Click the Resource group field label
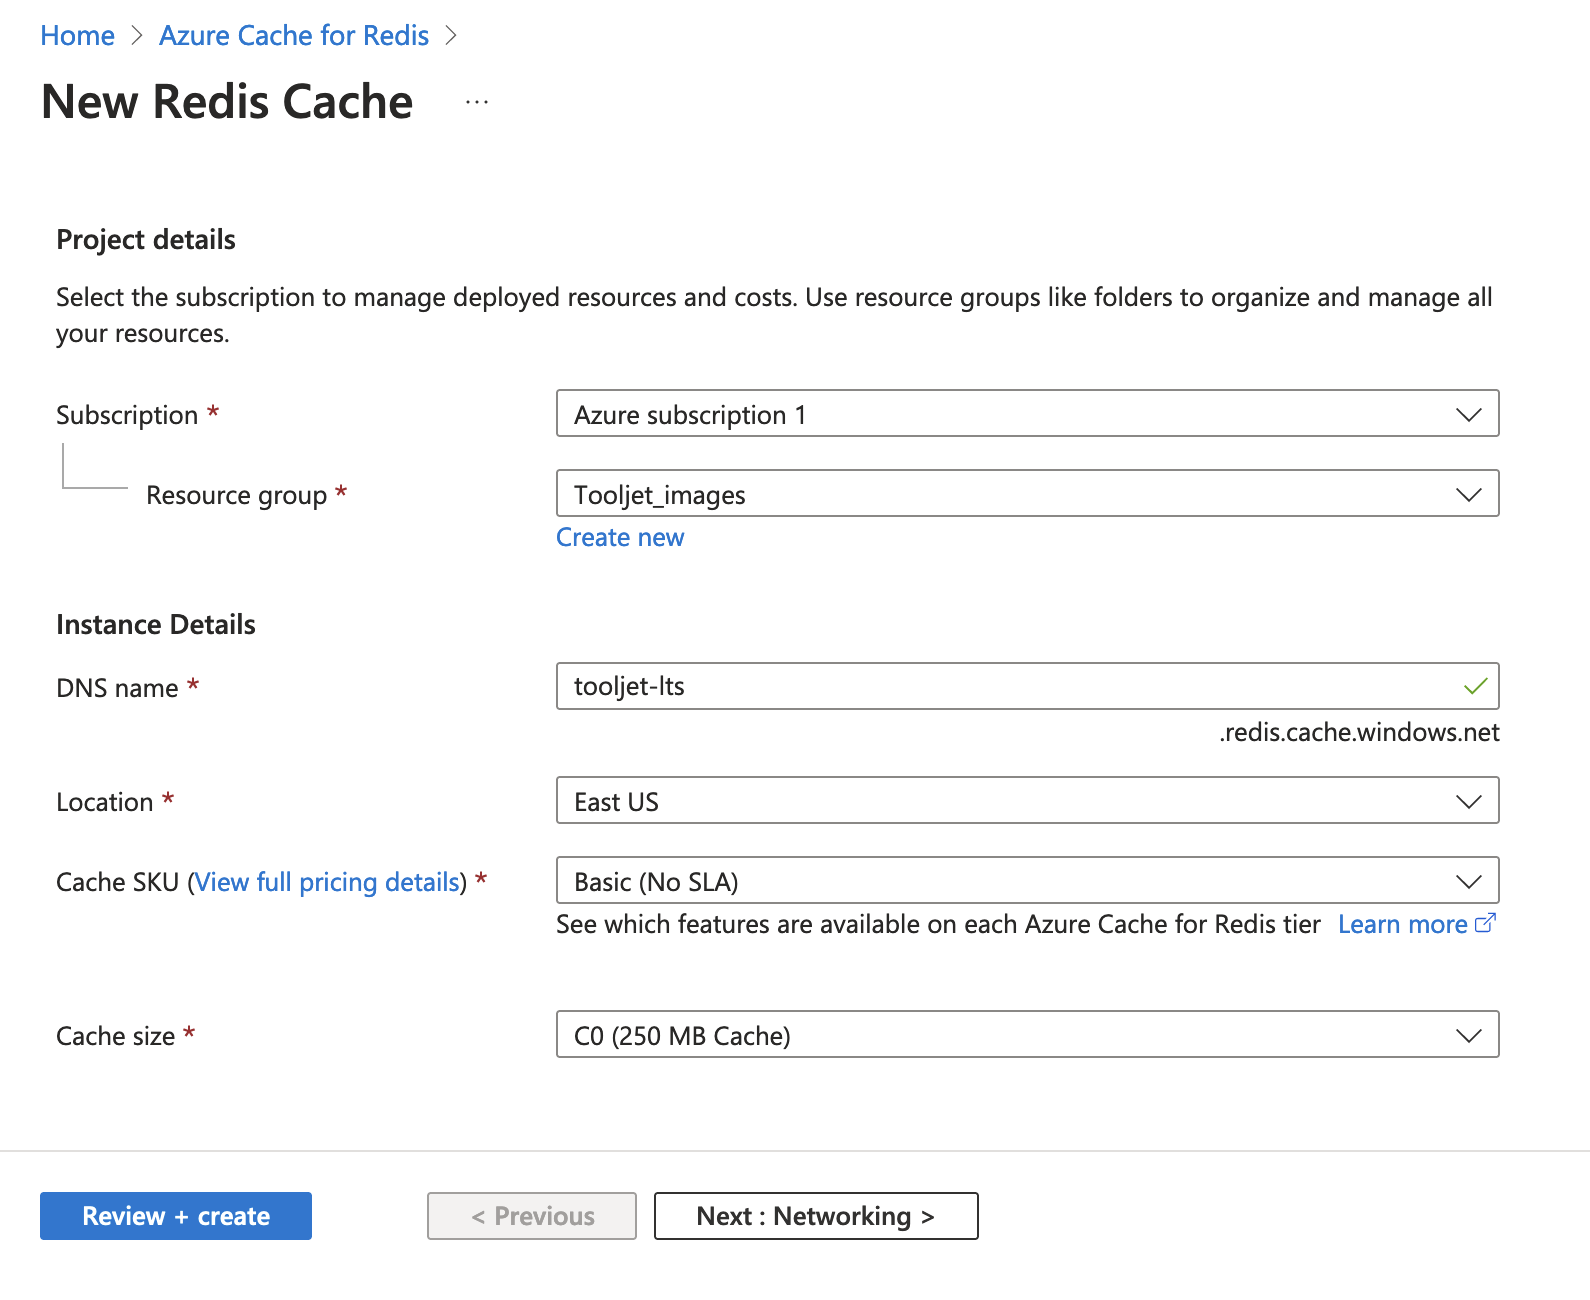The width and height of the screenshot is (1590, 1300). (236, 495)
